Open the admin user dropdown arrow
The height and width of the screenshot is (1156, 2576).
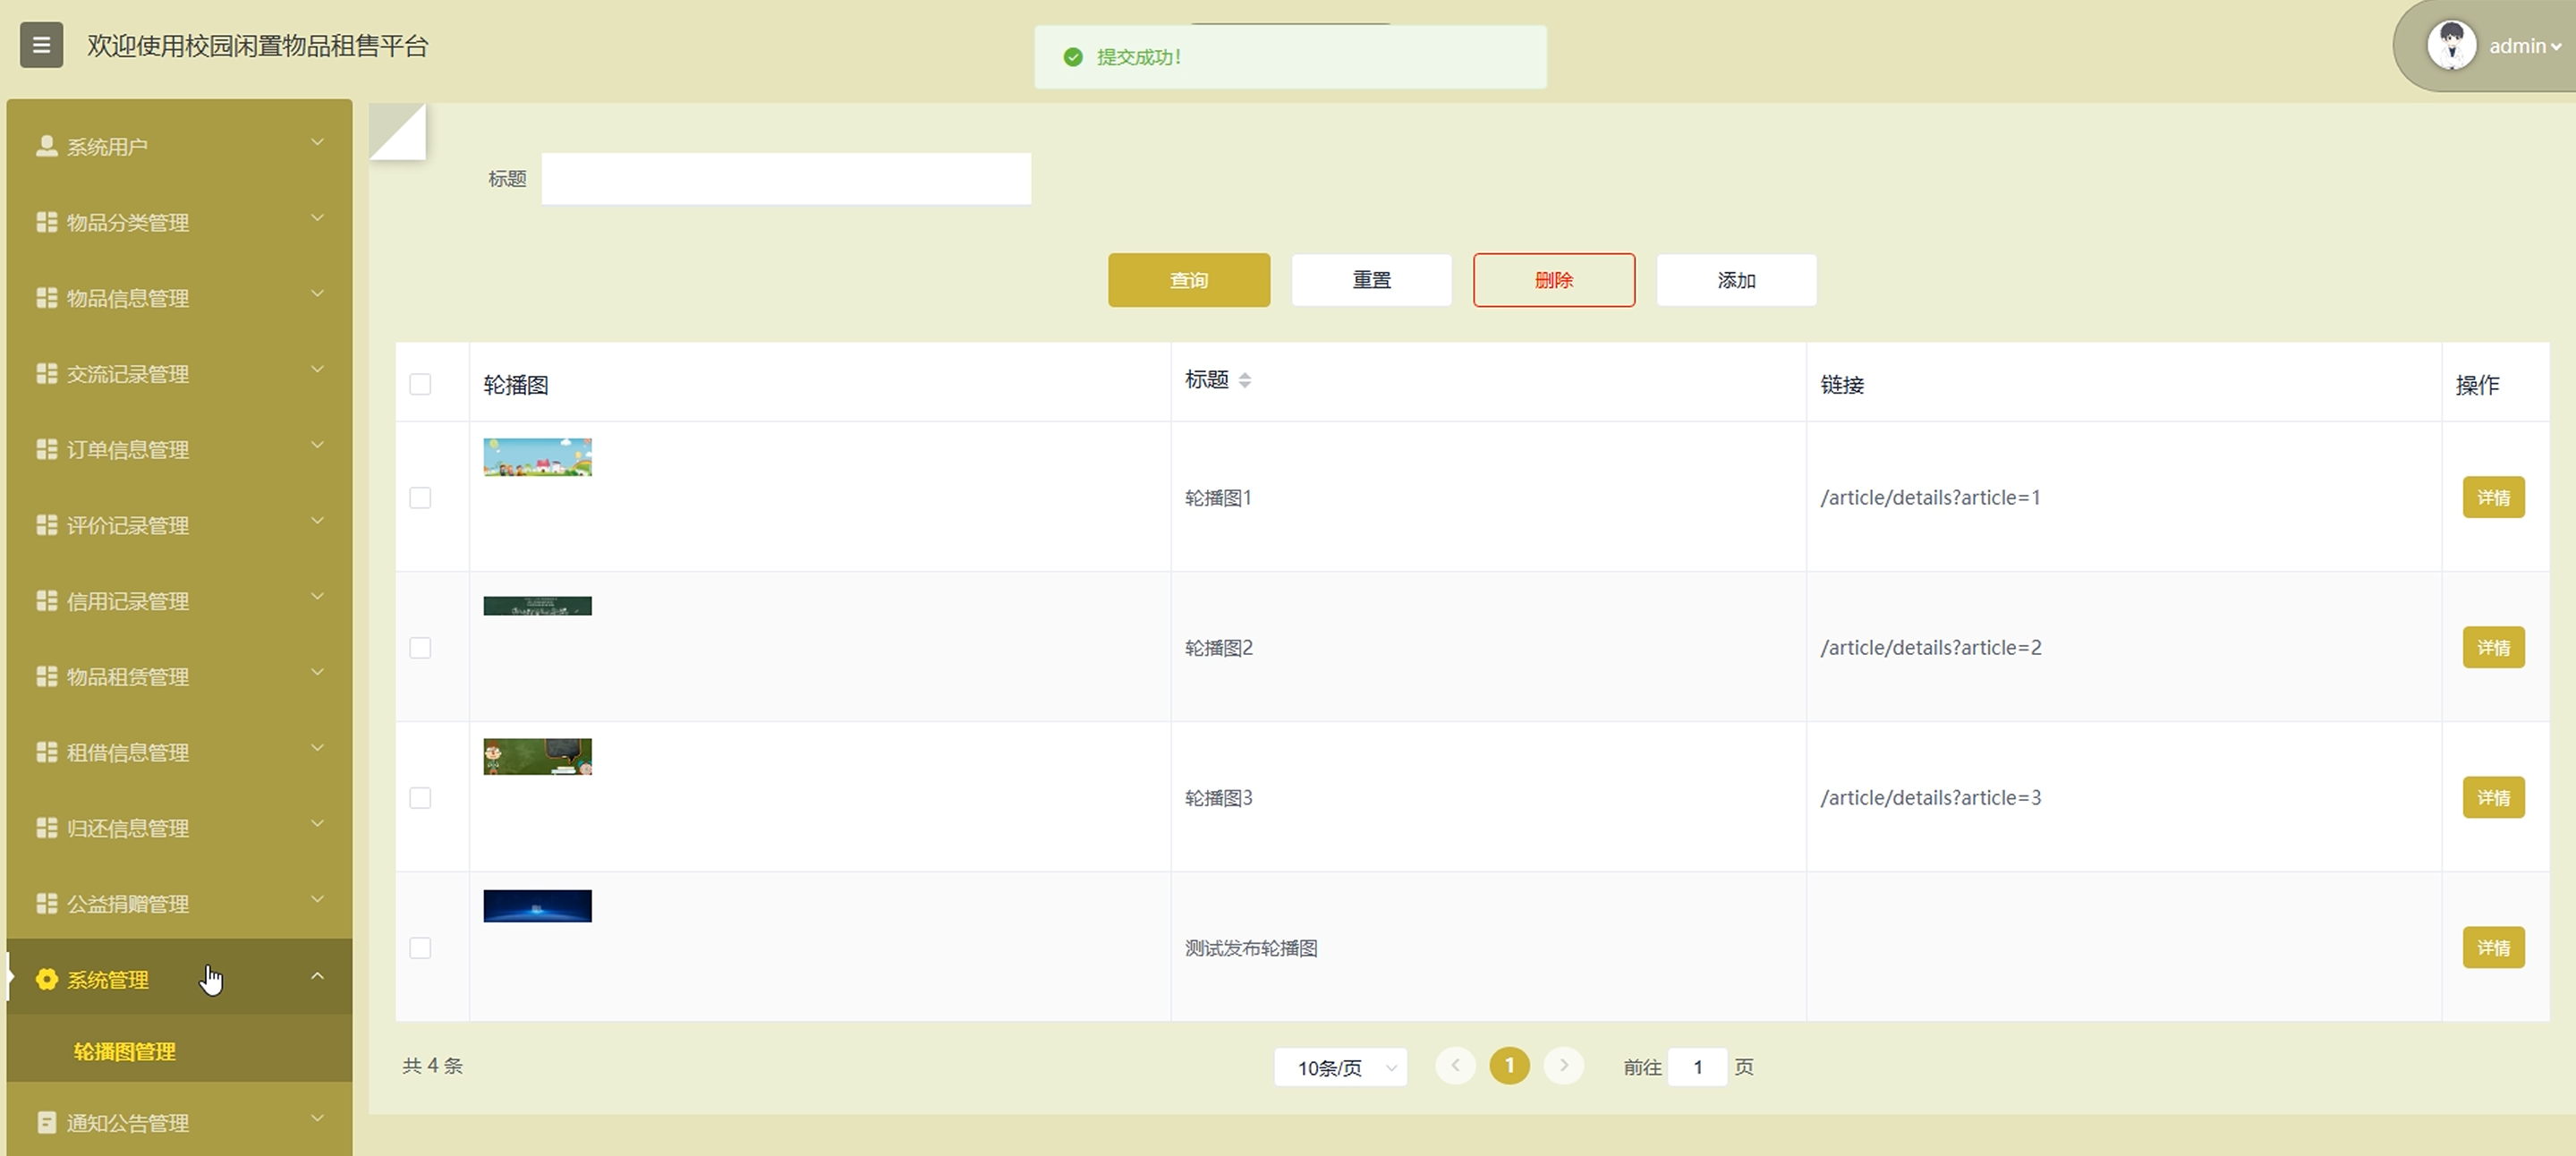click(x=2556, y=46)
